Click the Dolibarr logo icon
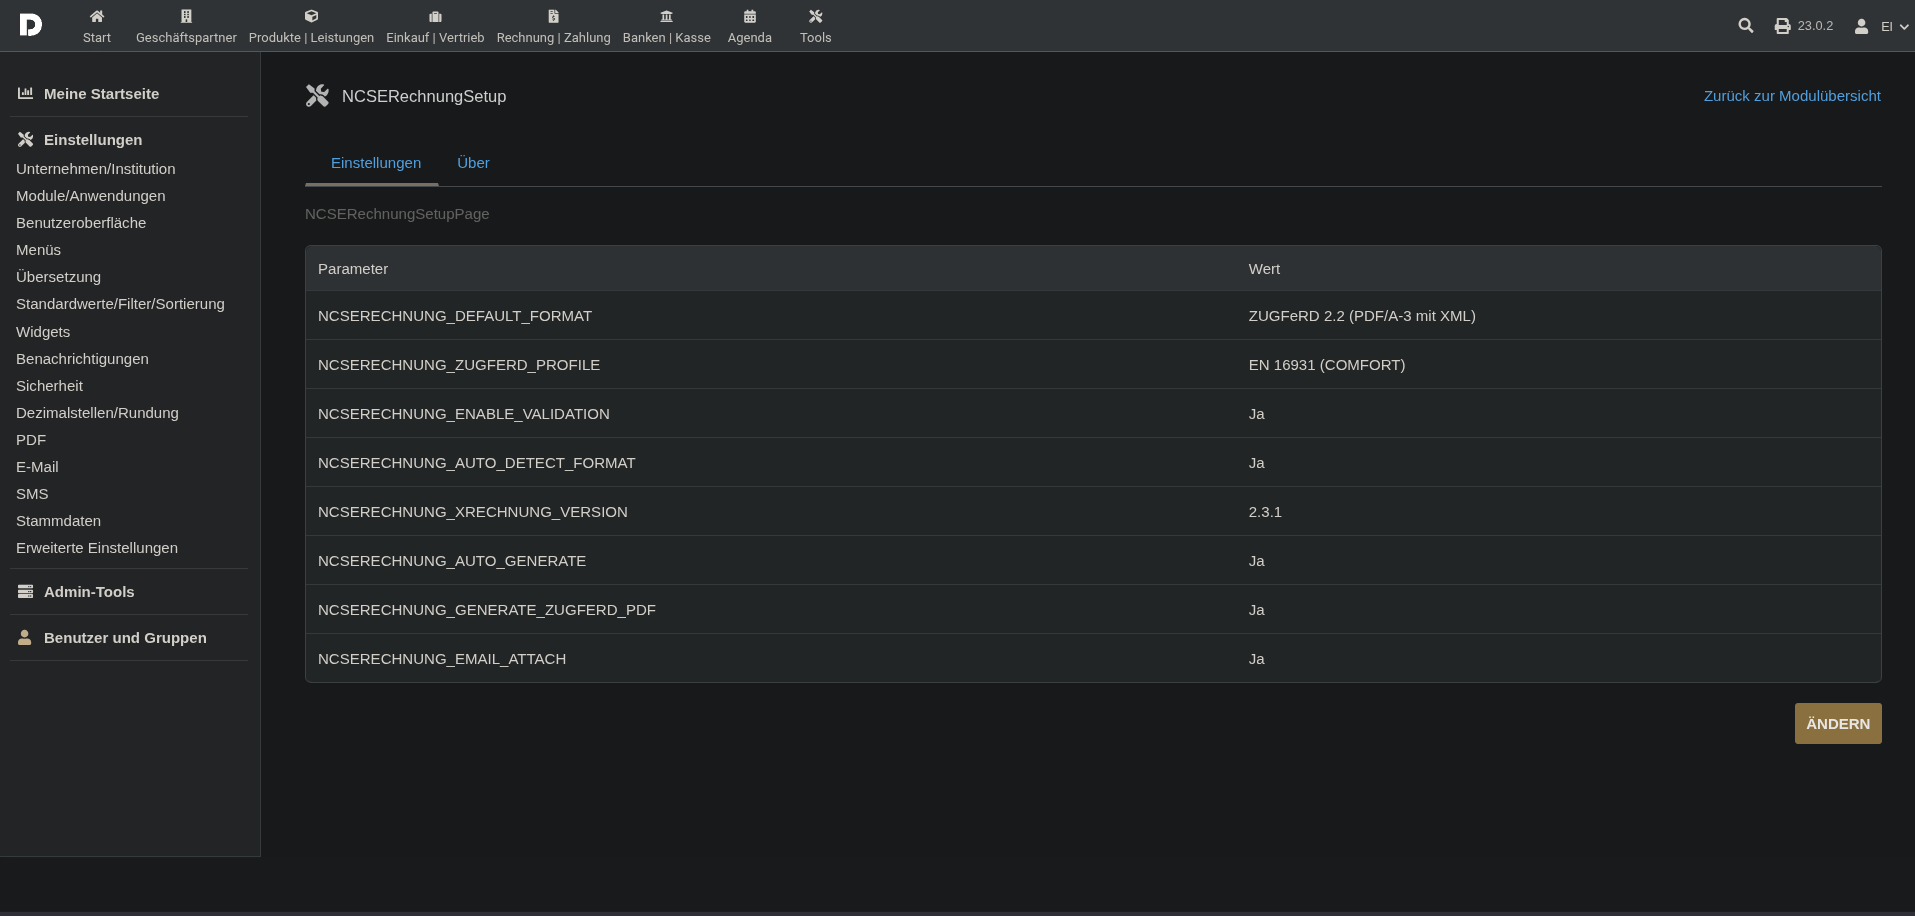 click(31, 25)
